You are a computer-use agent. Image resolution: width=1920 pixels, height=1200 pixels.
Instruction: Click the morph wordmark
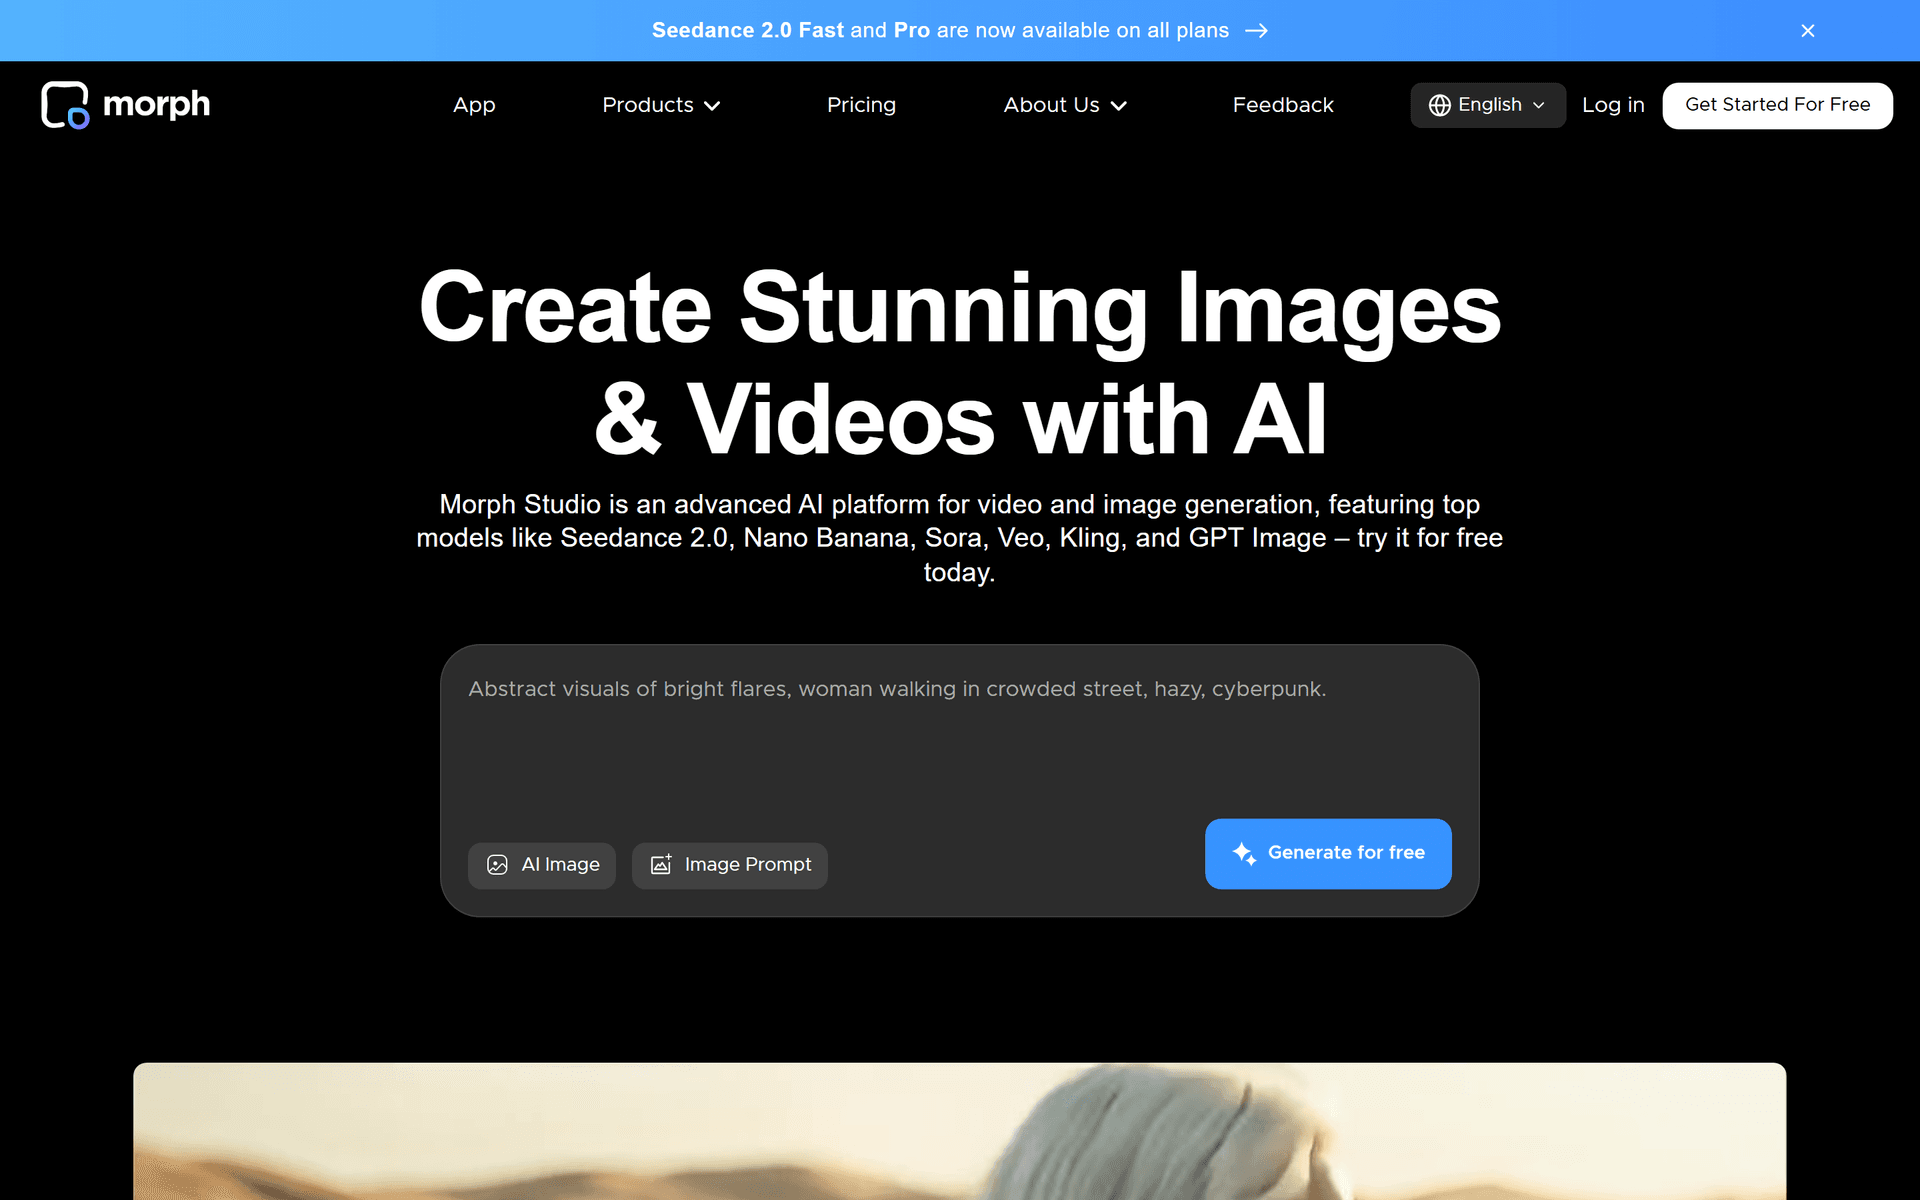[156, 105]
